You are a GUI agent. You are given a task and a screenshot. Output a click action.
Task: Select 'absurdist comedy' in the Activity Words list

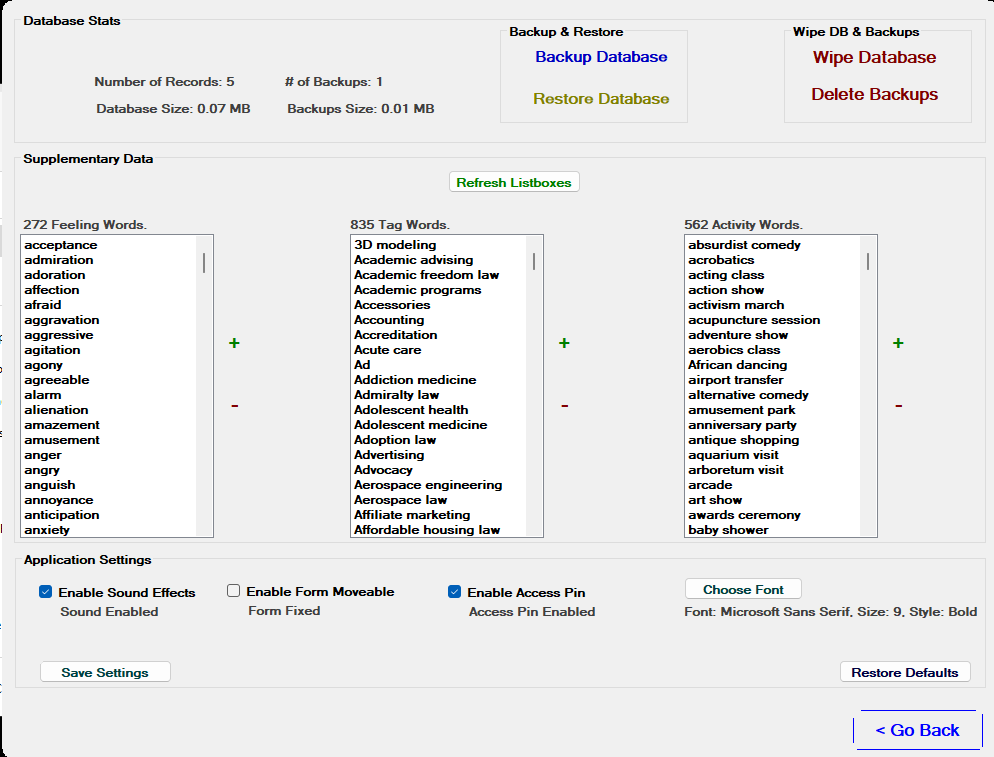pyautogui.click(x=773, y=245)
